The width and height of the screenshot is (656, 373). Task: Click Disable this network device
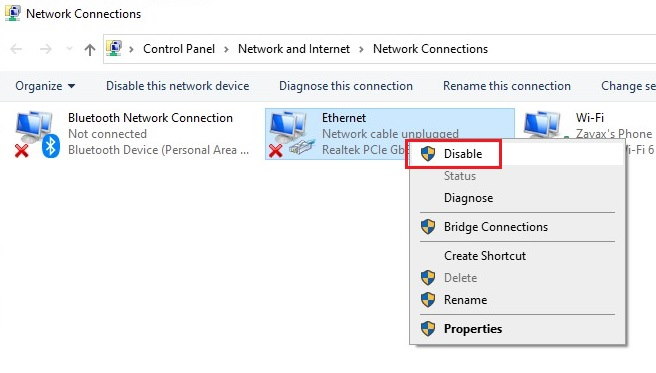pyautogui.click(x=177, y=86)
